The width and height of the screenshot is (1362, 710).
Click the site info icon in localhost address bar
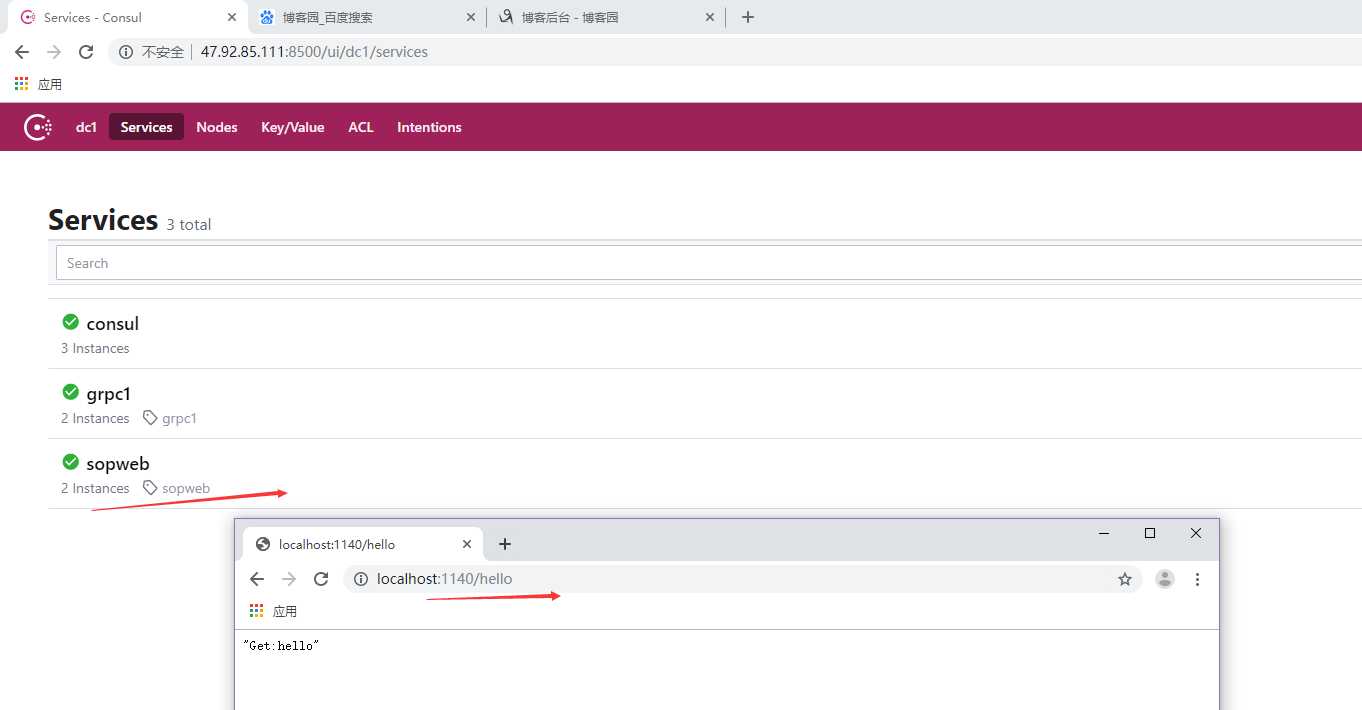coord(361,579)
